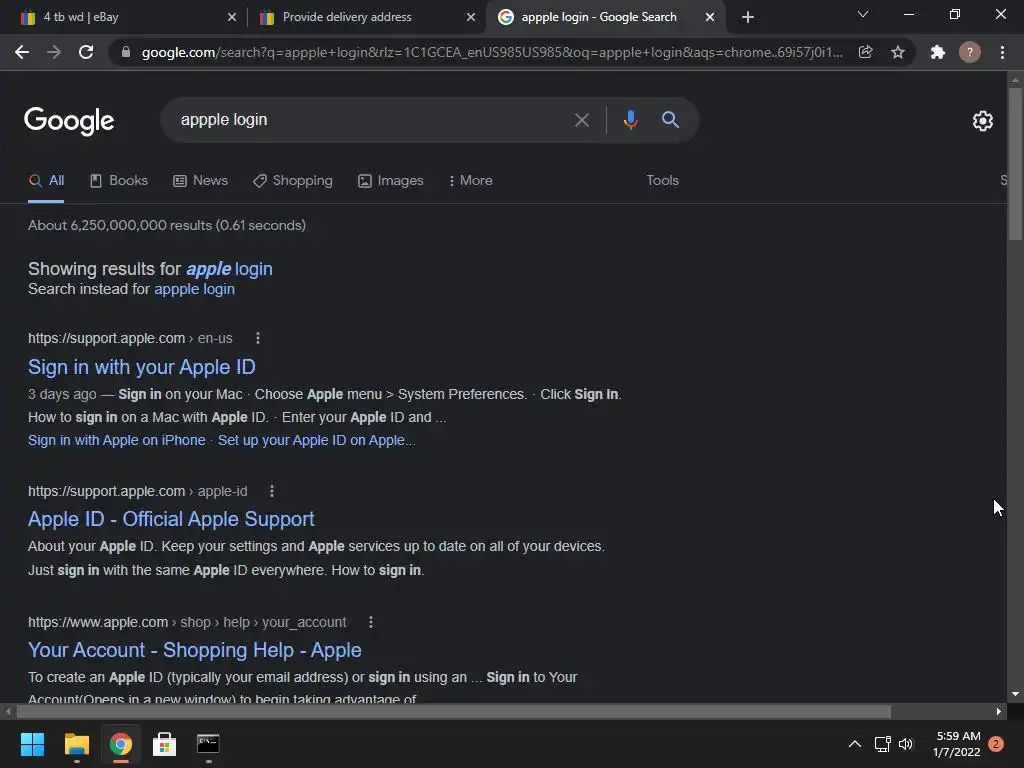Go to Google homepage logo
1024x768 pixels.
tap(69, 121)
